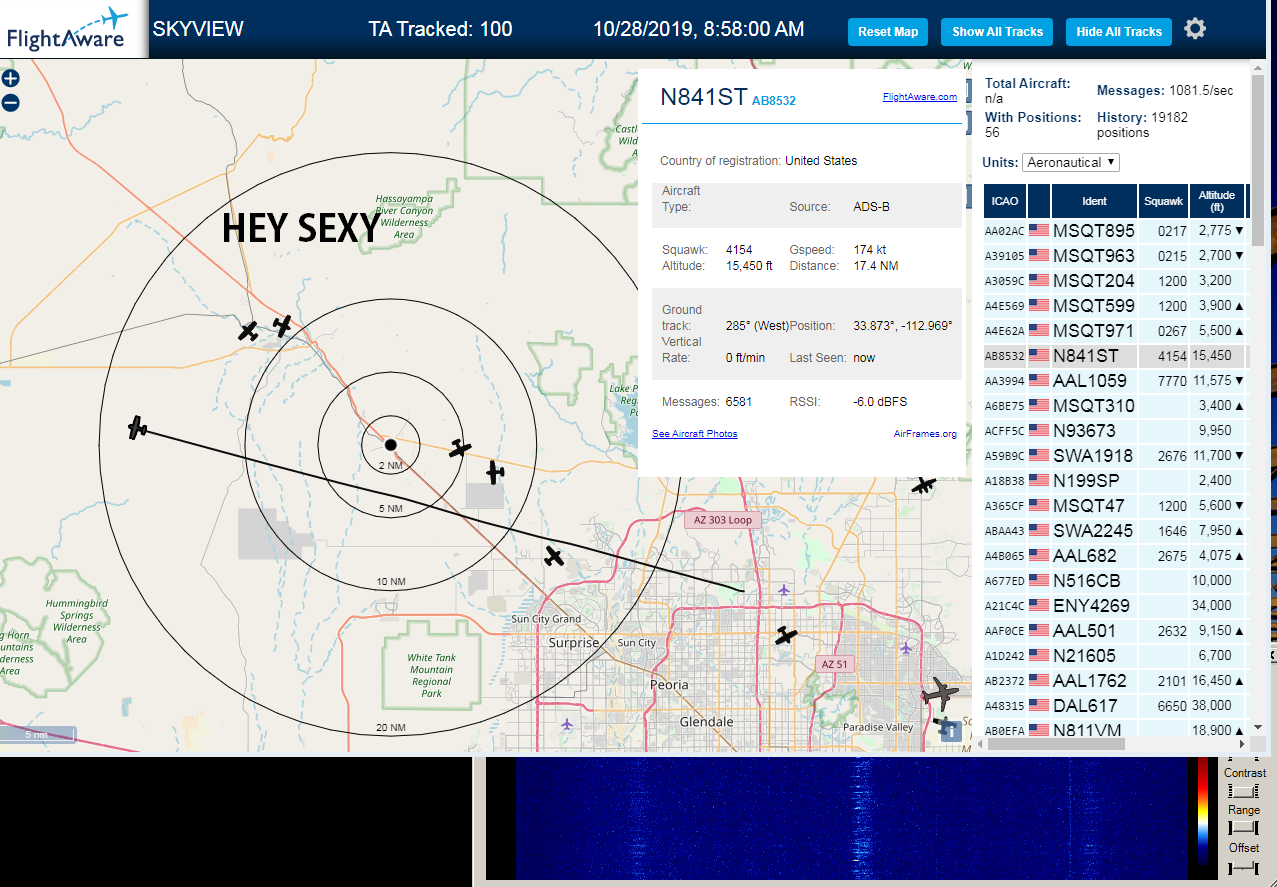Viewport: 1277px width, 887px height.
Task: Open See Aircraft Photos link
Action: pyautogui.click(x=694, y=434)
